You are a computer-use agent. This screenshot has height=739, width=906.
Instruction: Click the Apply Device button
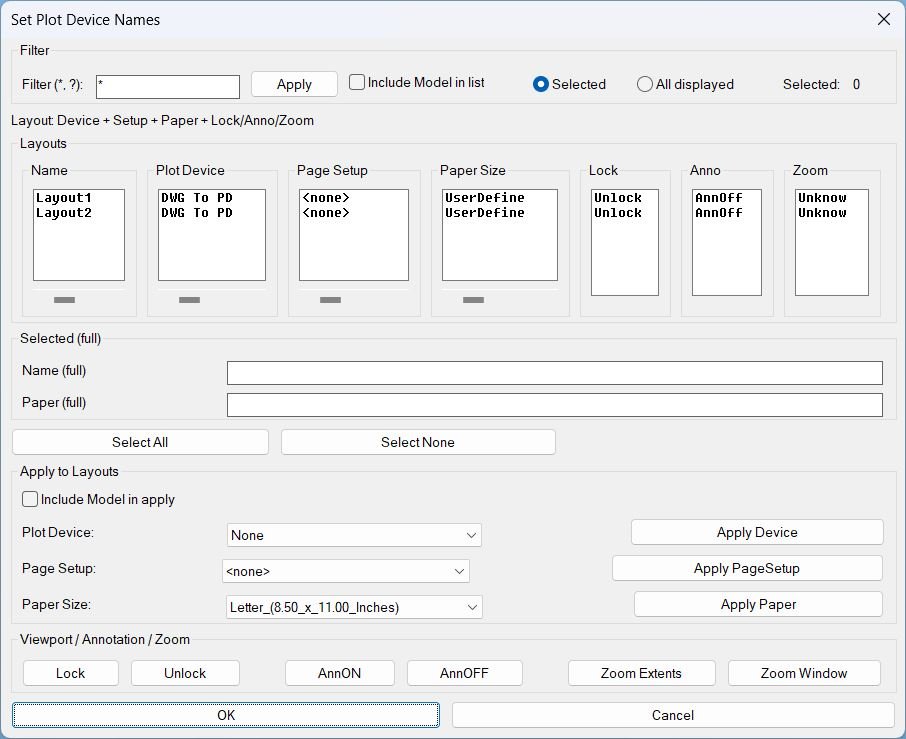pos(757,532)
